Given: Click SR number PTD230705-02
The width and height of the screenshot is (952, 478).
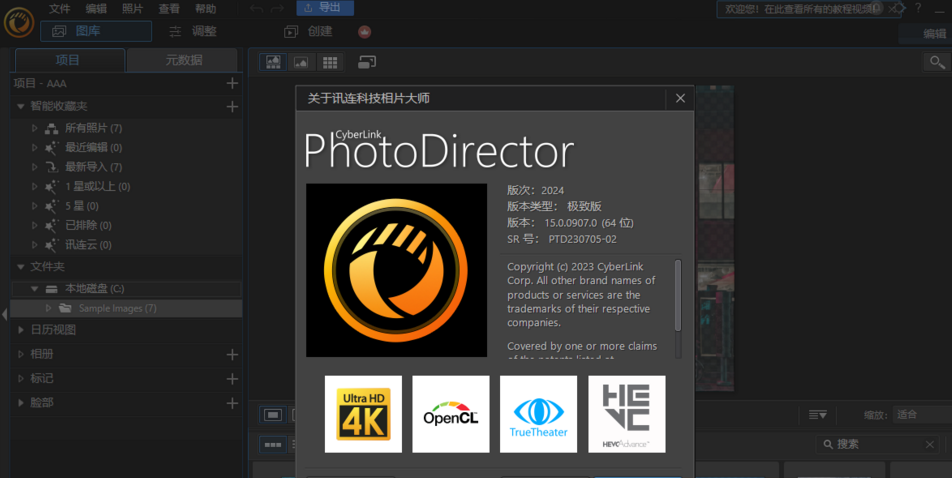Looking at the screenshot, I should pos(582,239).
